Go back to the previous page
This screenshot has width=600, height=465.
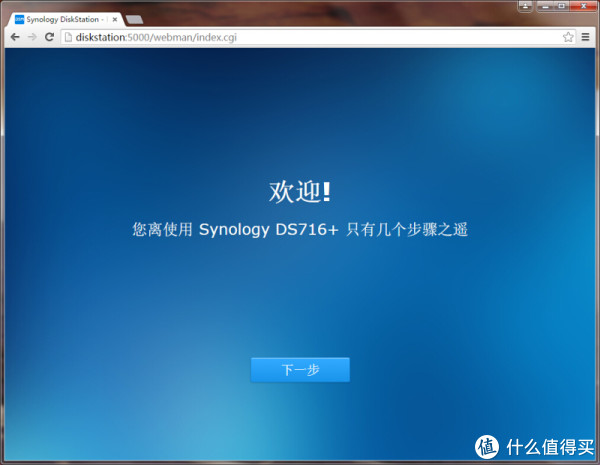click(x=15, y=37)
